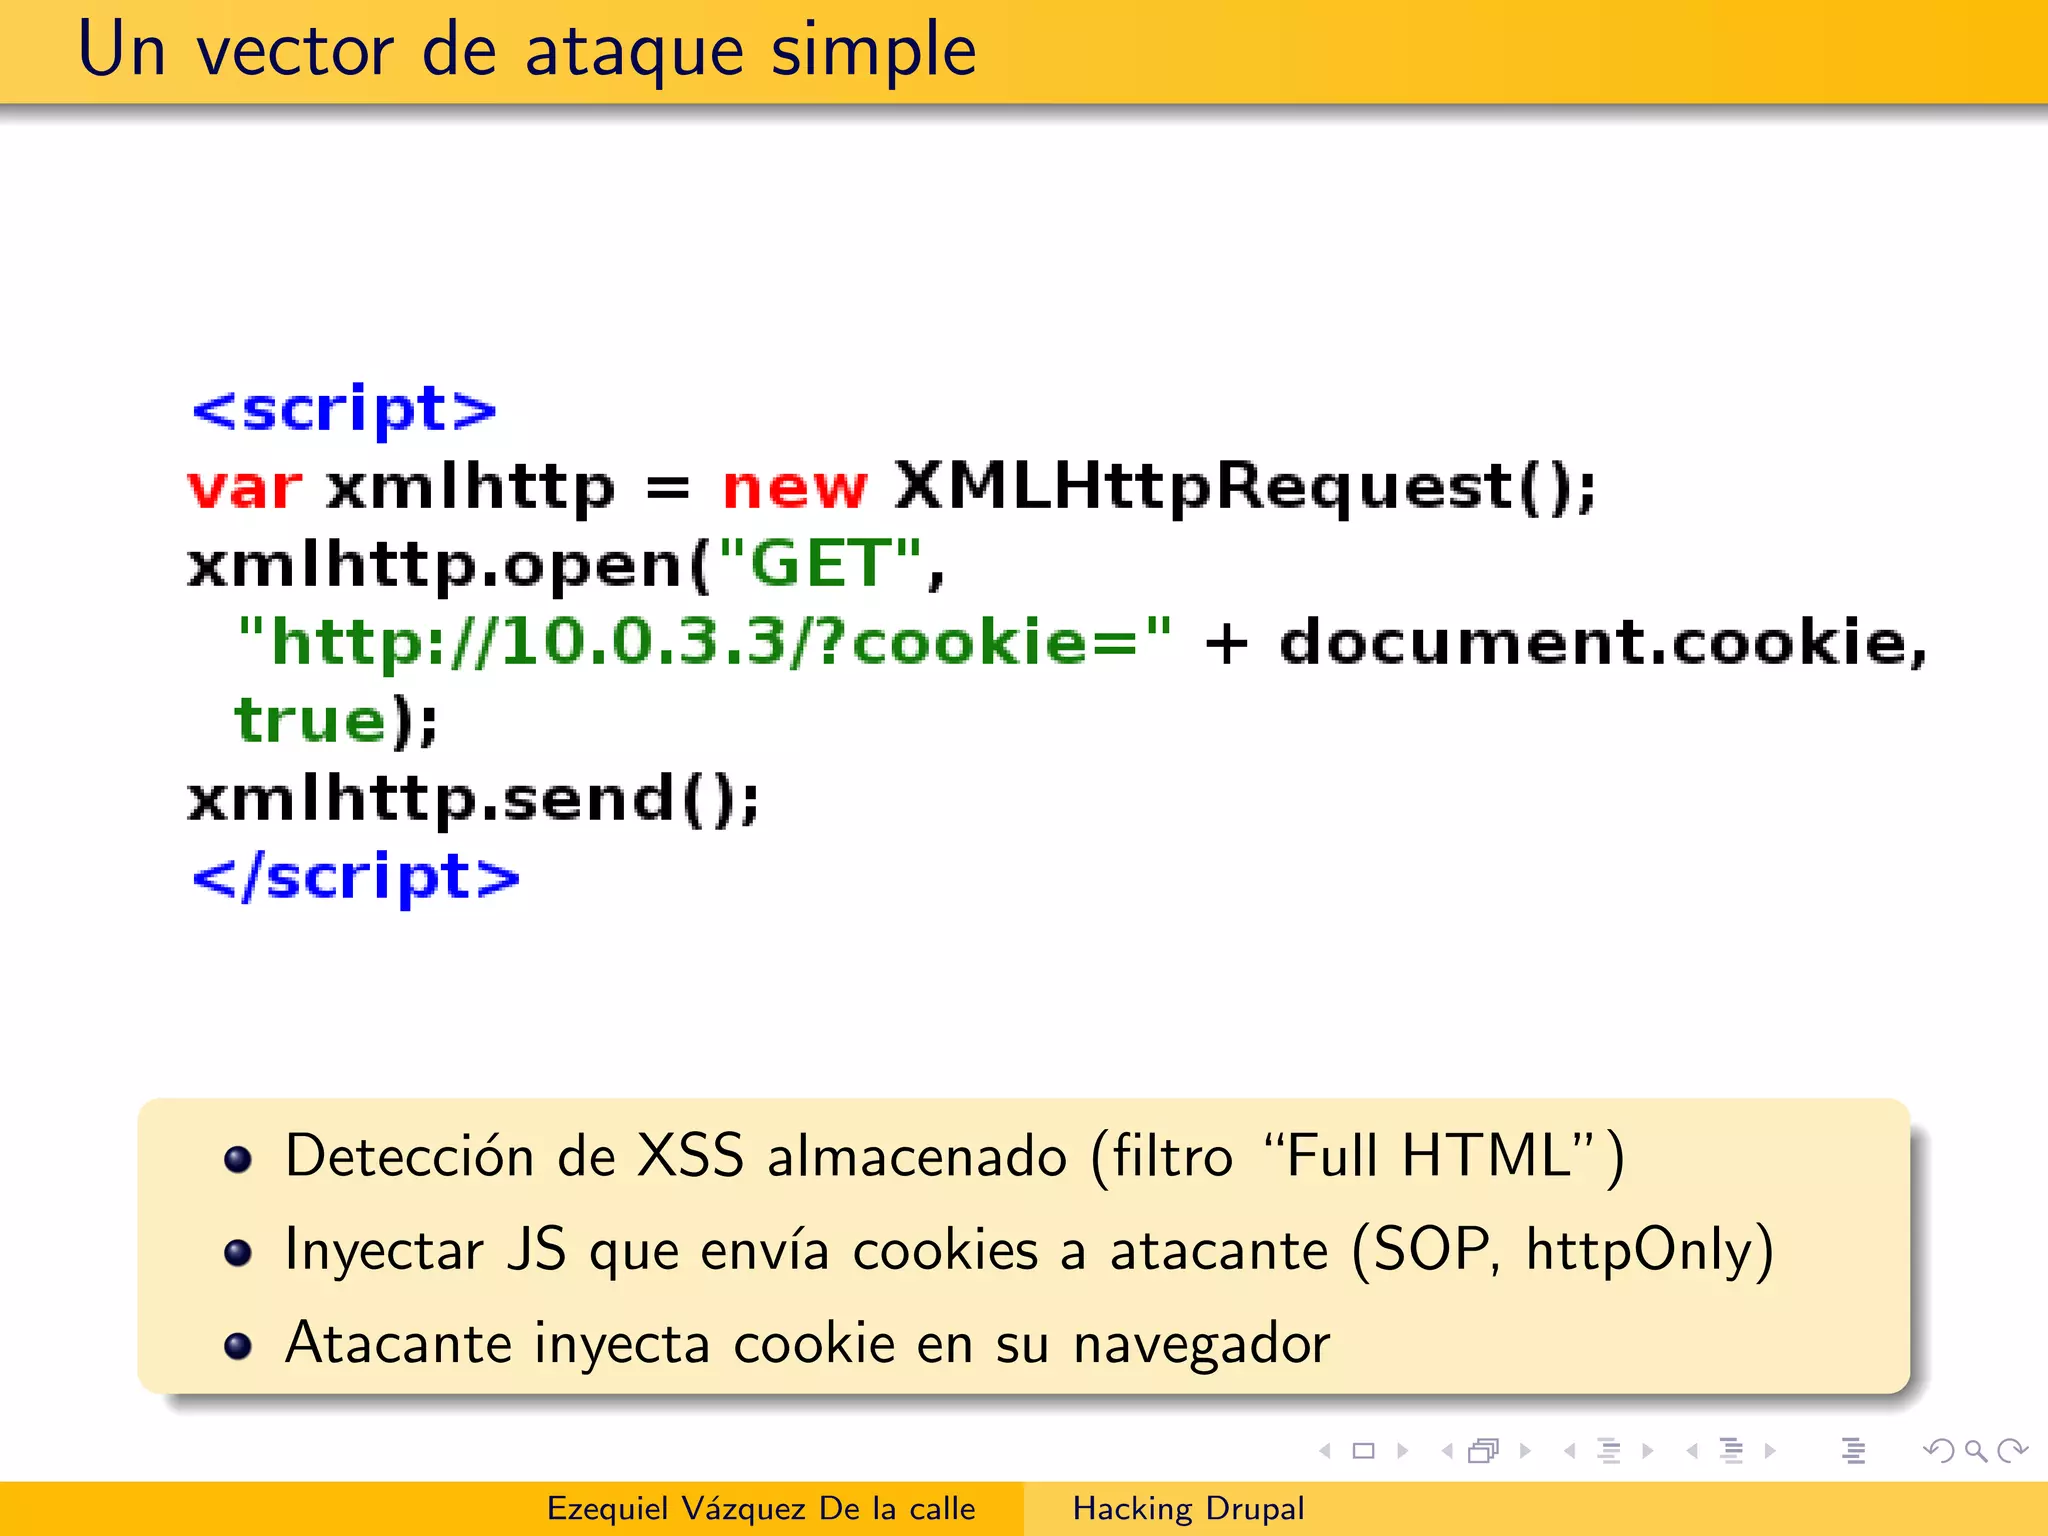Click the subsection navigation icon
Image resolution: width=2048 pixels, height=1536 pixels.
pos(1609,1451)
